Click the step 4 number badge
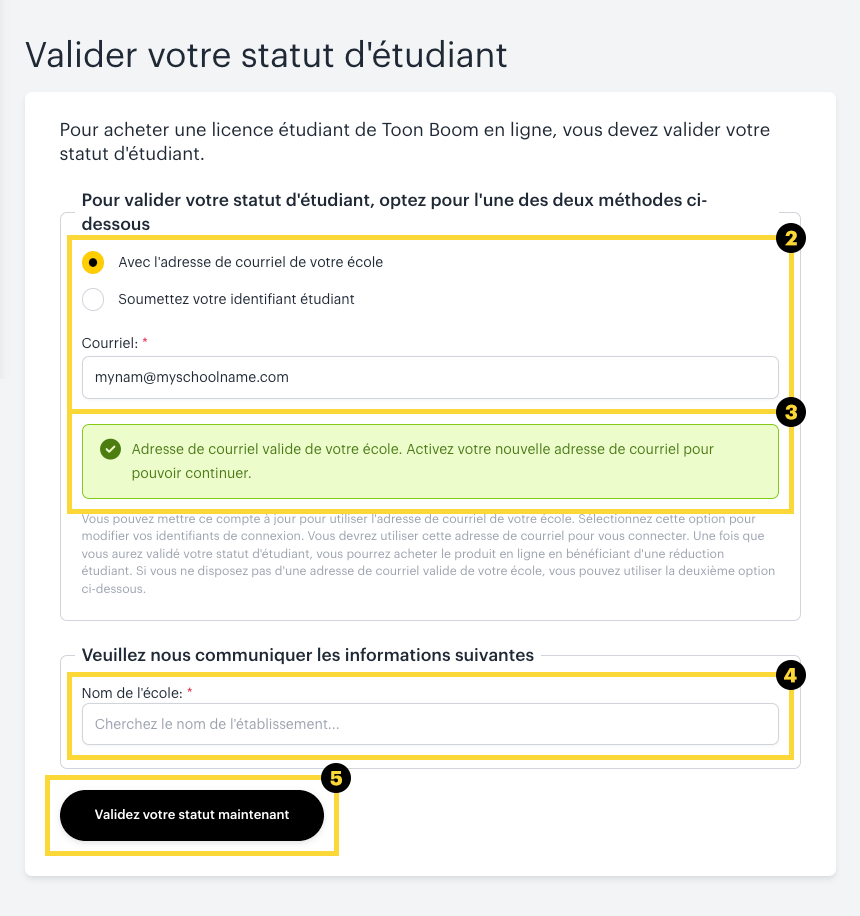Image resolution: width=860 pixels, height=916 pixels. (790, 676)
